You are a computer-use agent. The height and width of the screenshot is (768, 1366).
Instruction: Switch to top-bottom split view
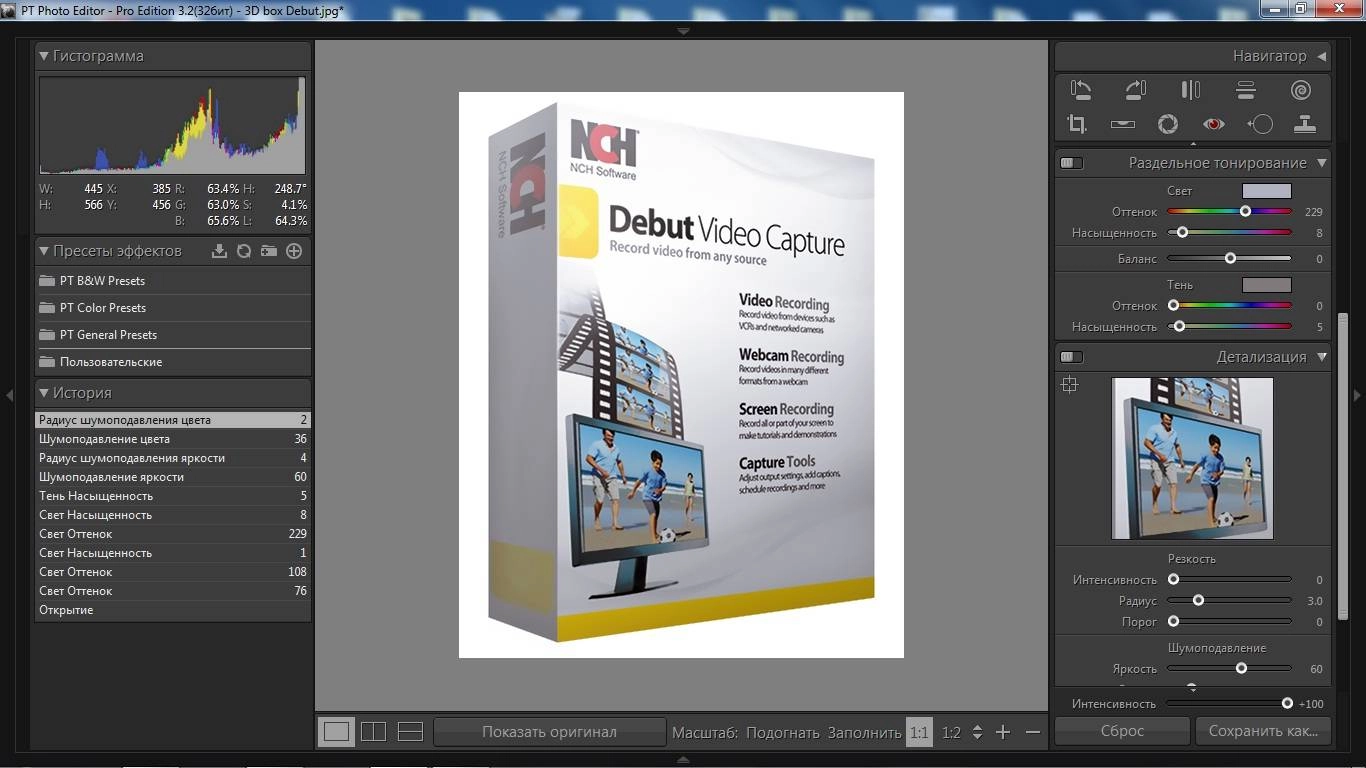(x=410, y=732)
